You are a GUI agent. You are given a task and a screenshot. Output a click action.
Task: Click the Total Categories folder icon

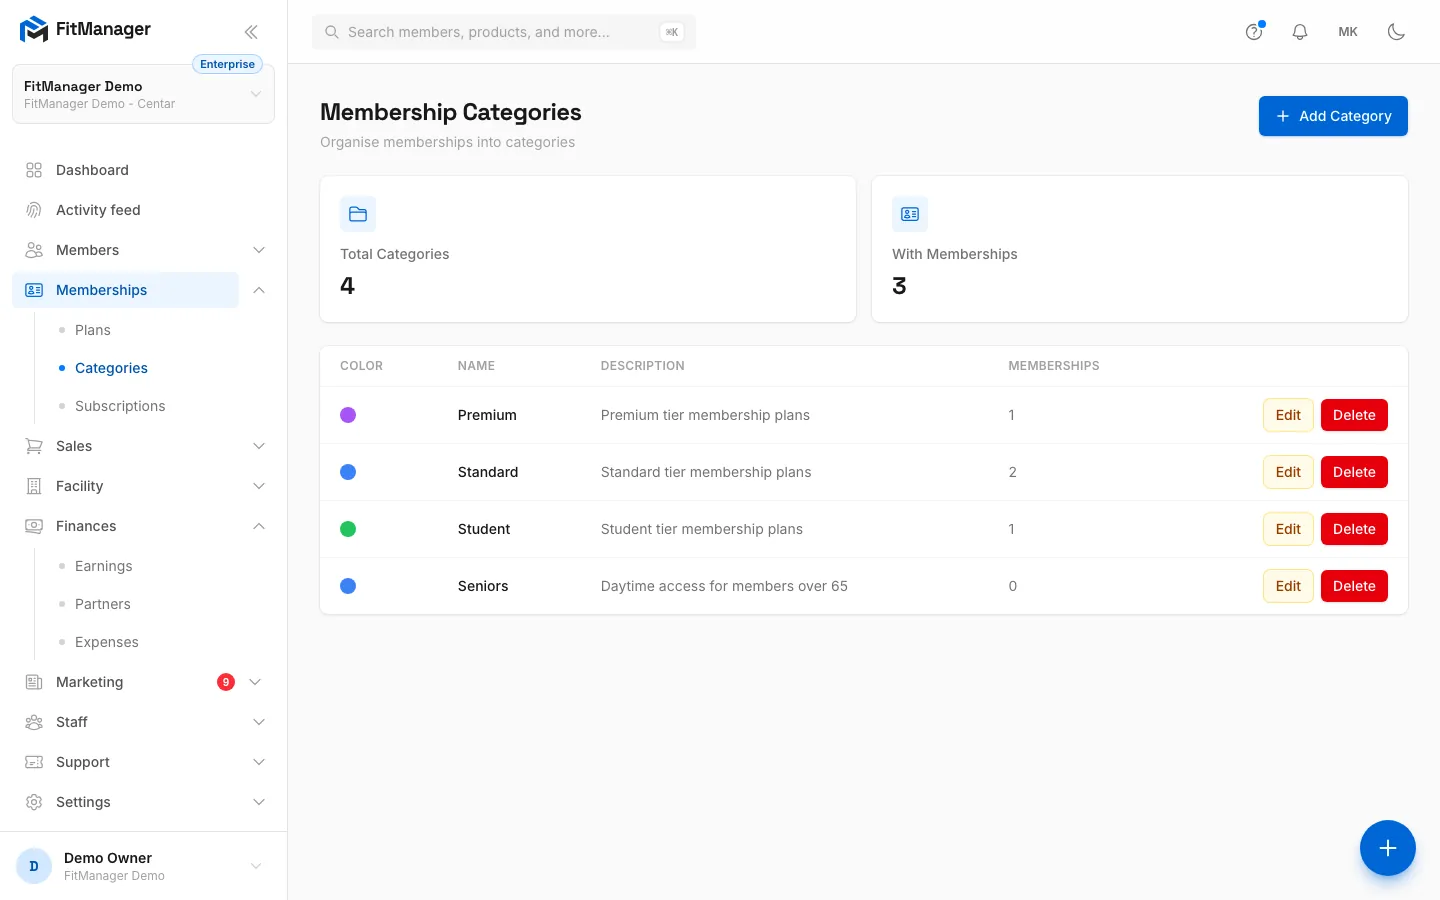pyautogui.click(x=358, y=214)
